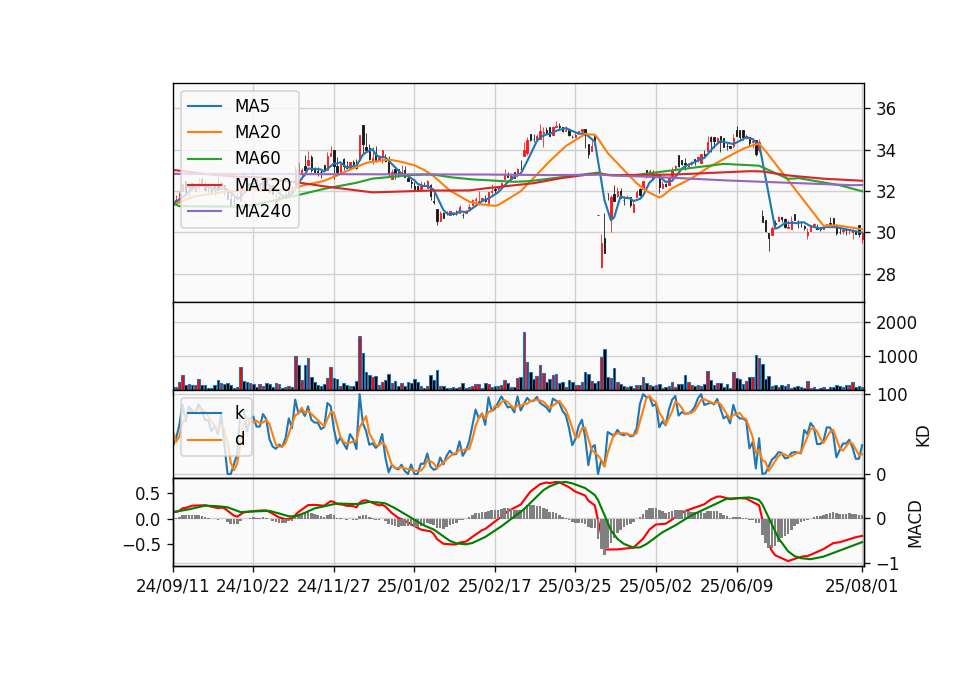Click the MACD left axis value −0.5

click(142, 545)
